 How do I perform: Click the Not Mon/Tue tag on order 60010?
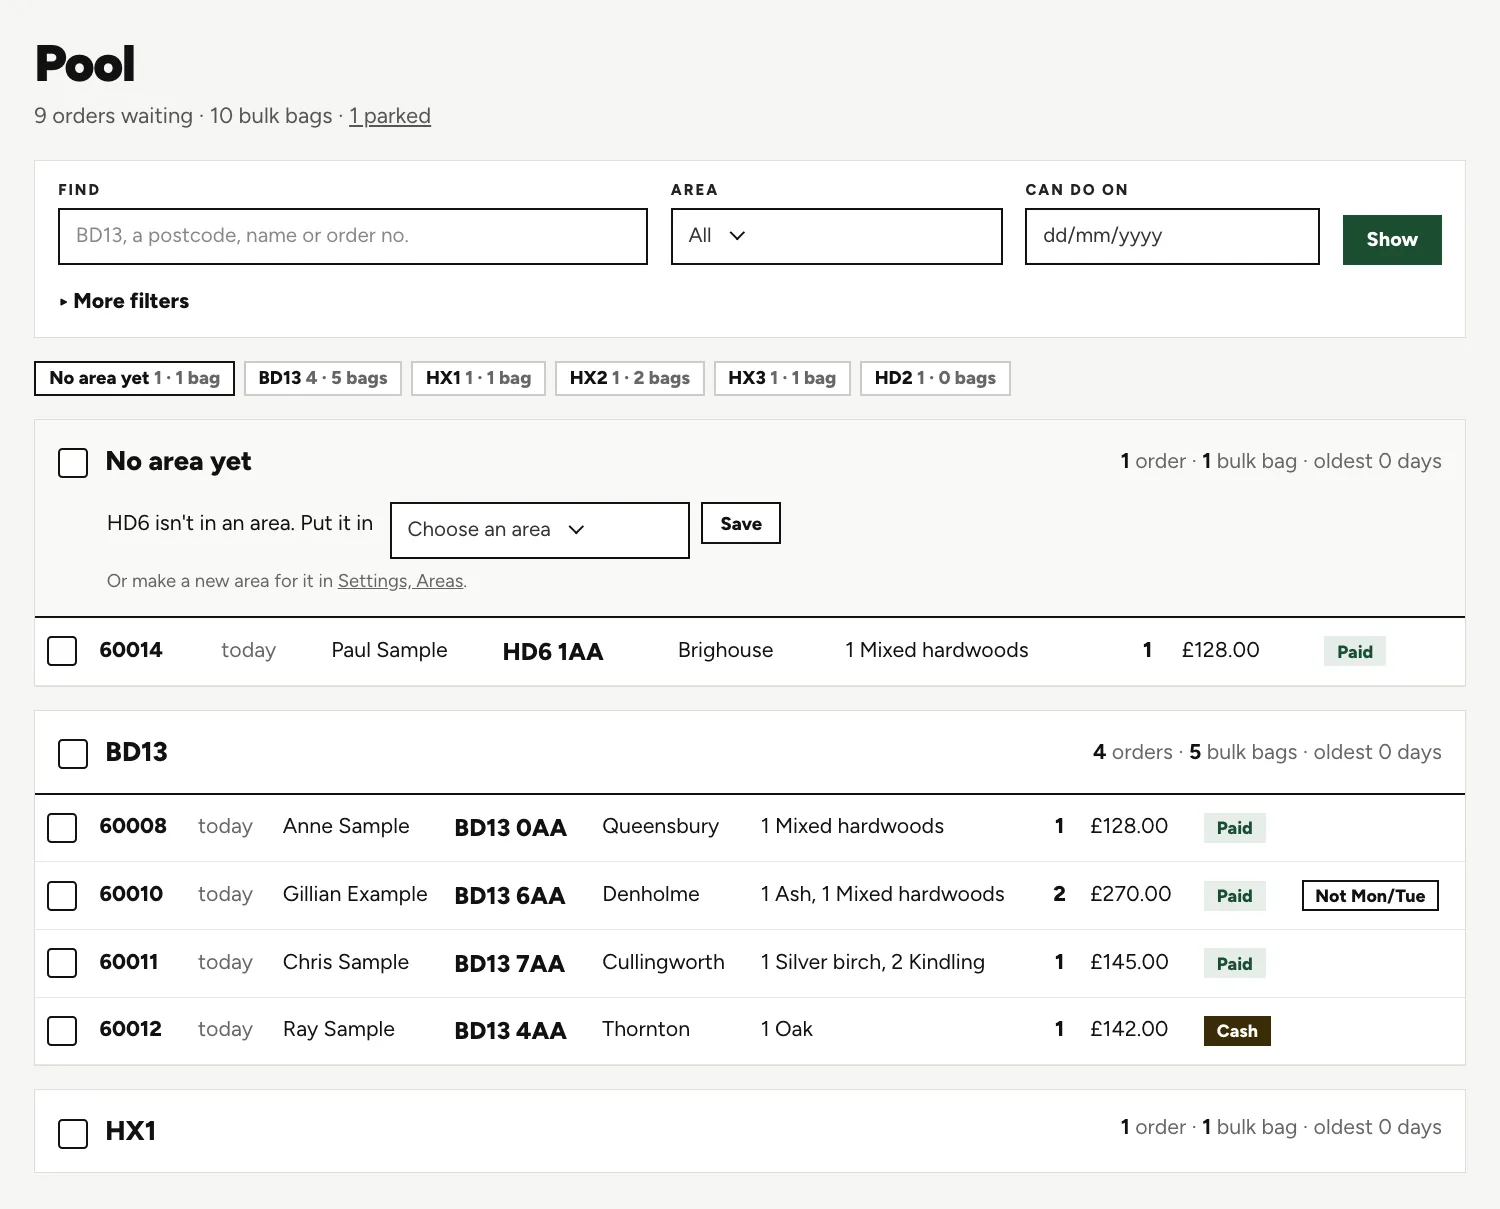pos(1370,896)
